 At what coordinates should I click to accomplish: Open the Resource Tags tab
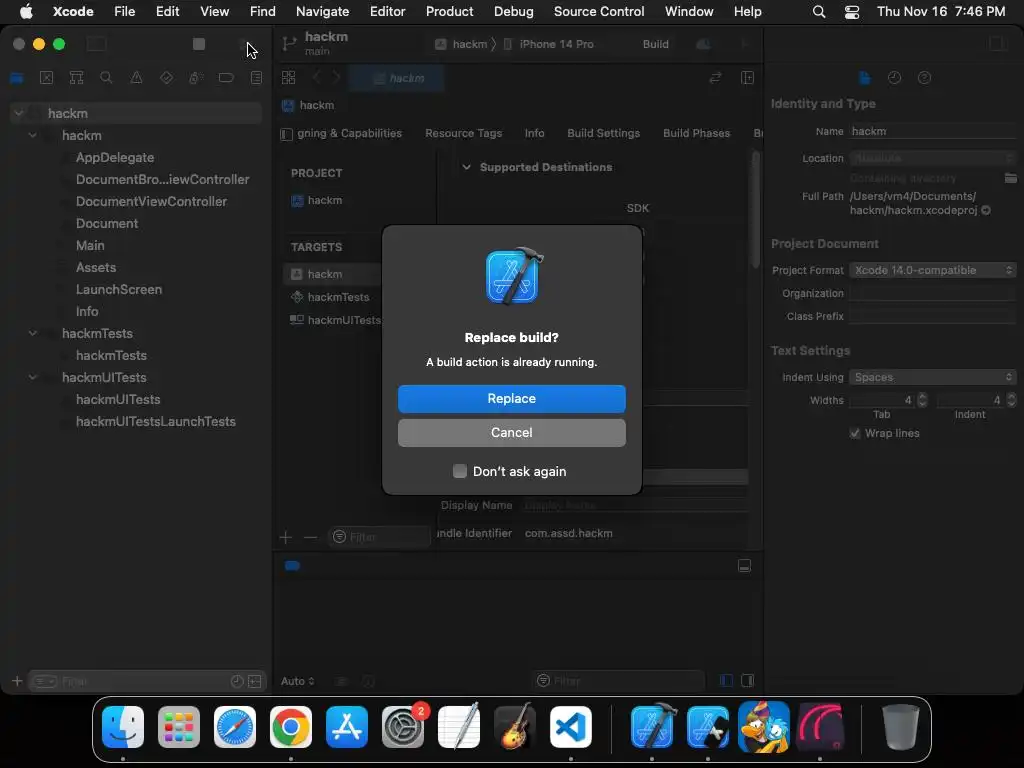point(464,133)
